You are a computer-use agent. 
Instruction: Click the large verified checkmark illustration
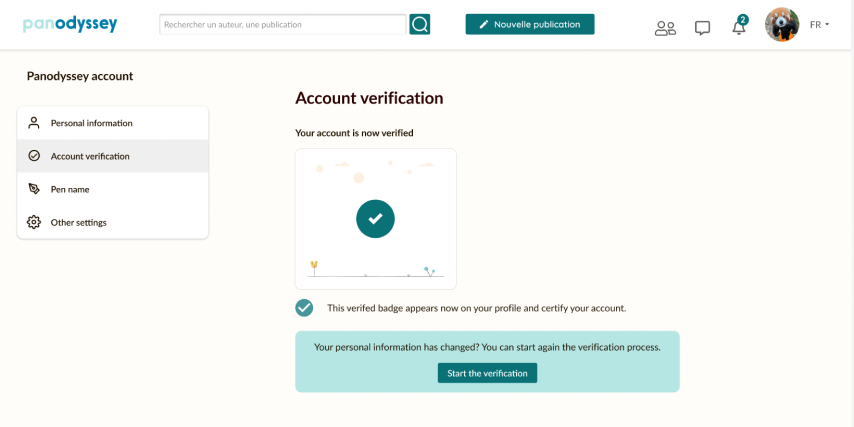tap(375, 218)
